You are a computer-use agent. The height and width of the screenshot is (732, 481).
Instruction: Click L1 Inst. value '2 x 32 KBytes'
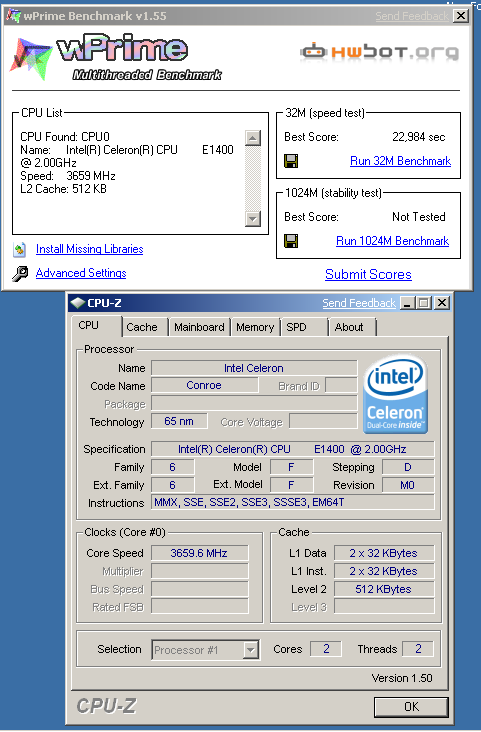tap(384, 571)
